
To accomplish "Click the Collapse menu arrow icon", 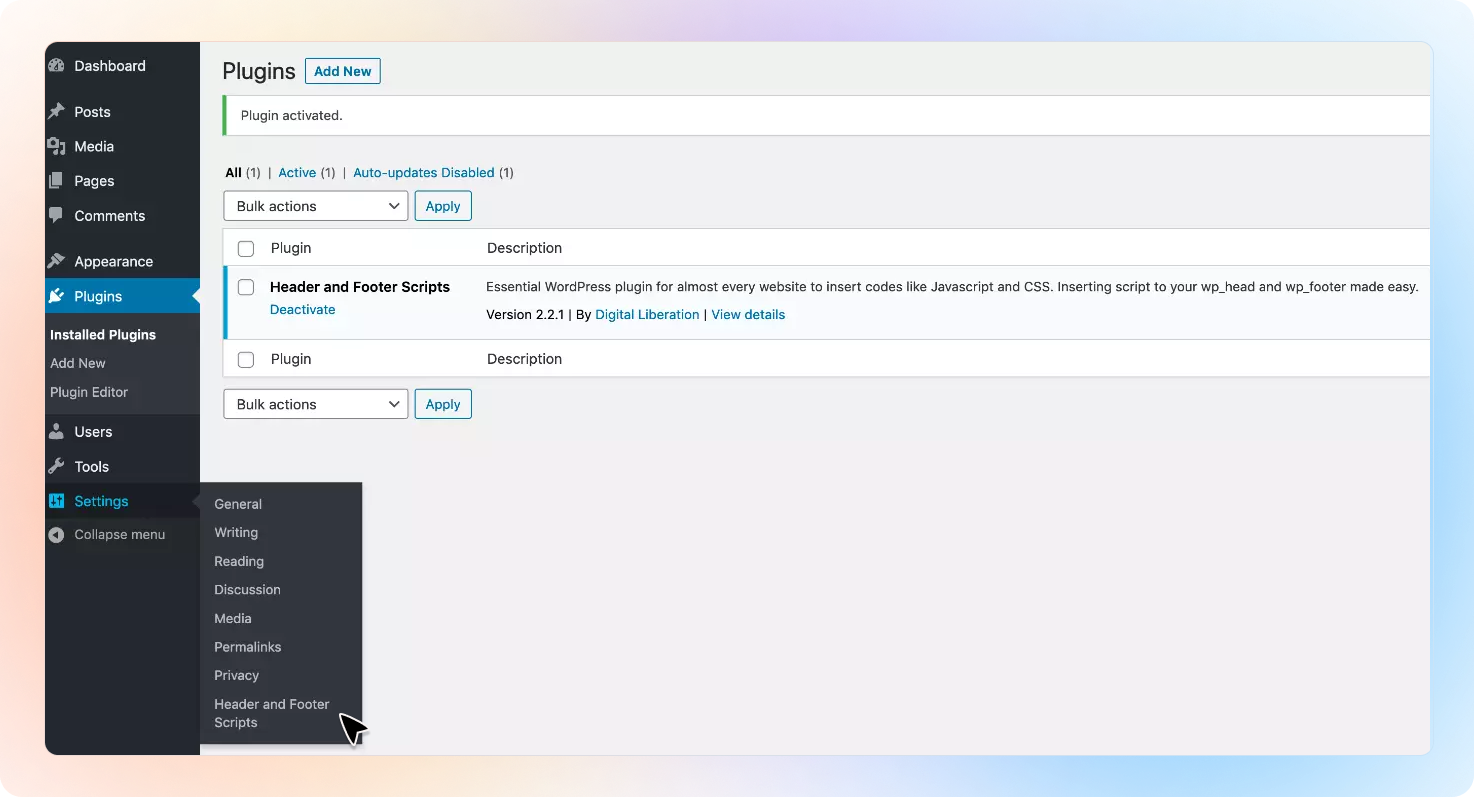I will (56, 535).
